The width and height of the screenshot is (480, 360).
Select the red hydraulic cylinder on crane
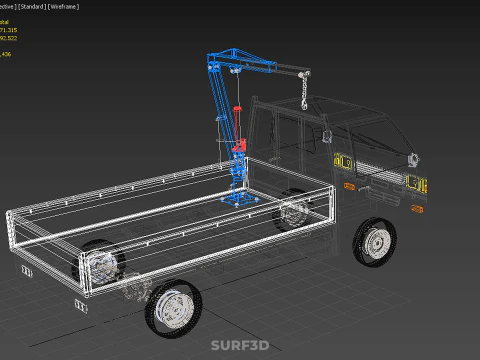click(x=238, y=129)
